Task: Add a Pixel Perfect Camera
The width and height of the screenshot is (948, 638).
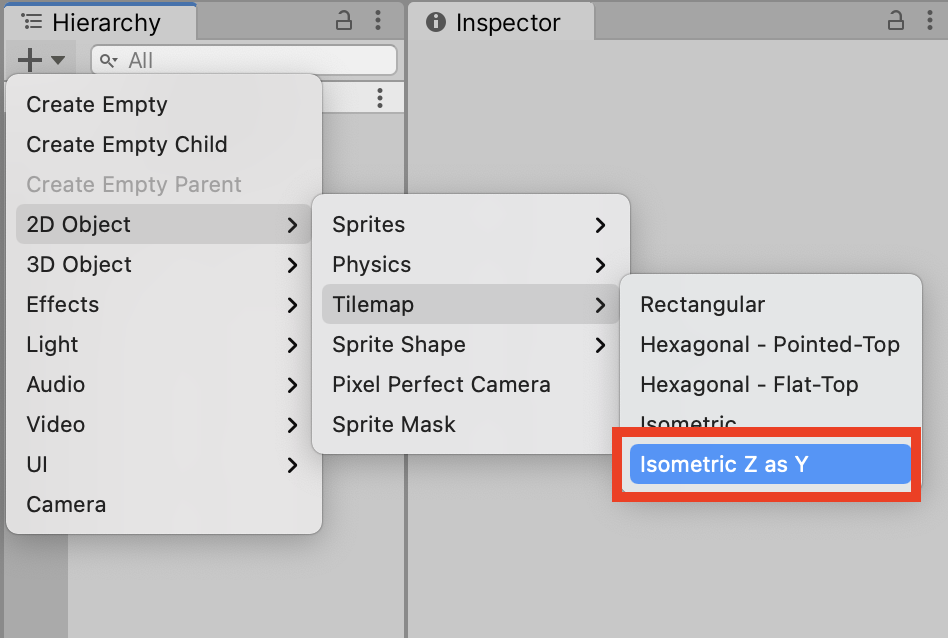Action: [x=441, y=384]
